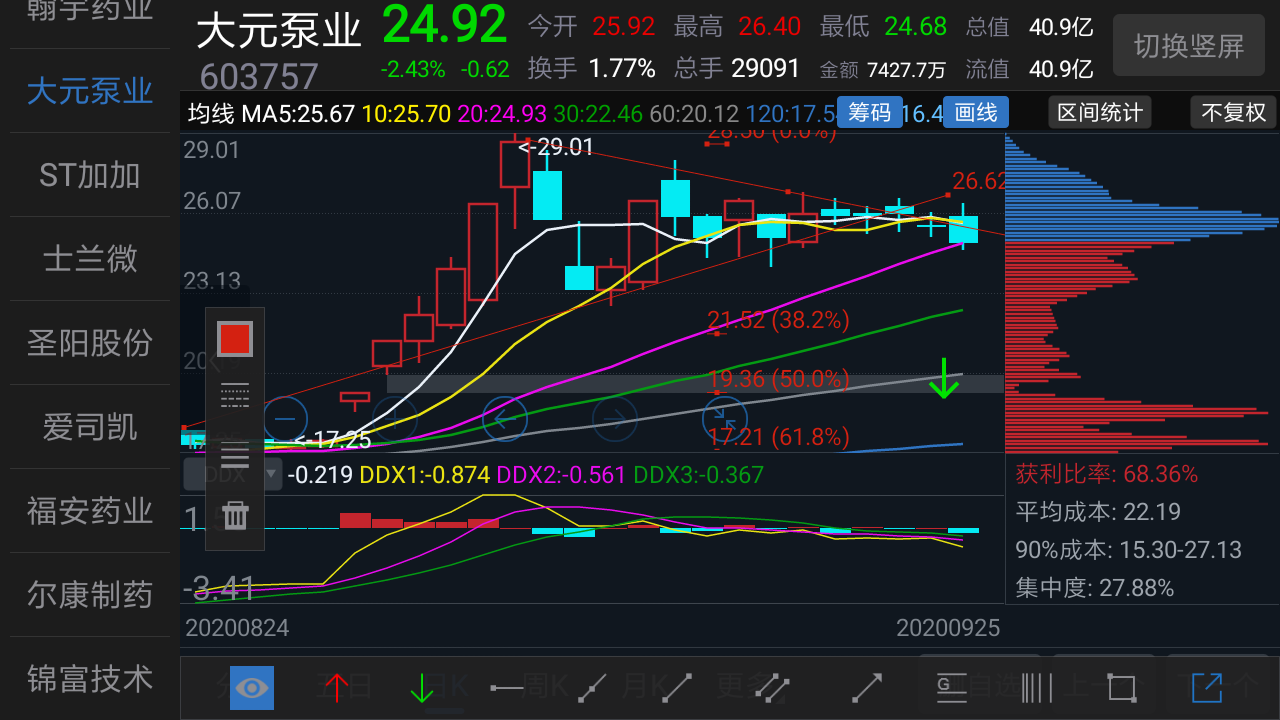Select 翰宇药业 in stock list
This screenshot has width=1280, height=720.
pos(90,12)
